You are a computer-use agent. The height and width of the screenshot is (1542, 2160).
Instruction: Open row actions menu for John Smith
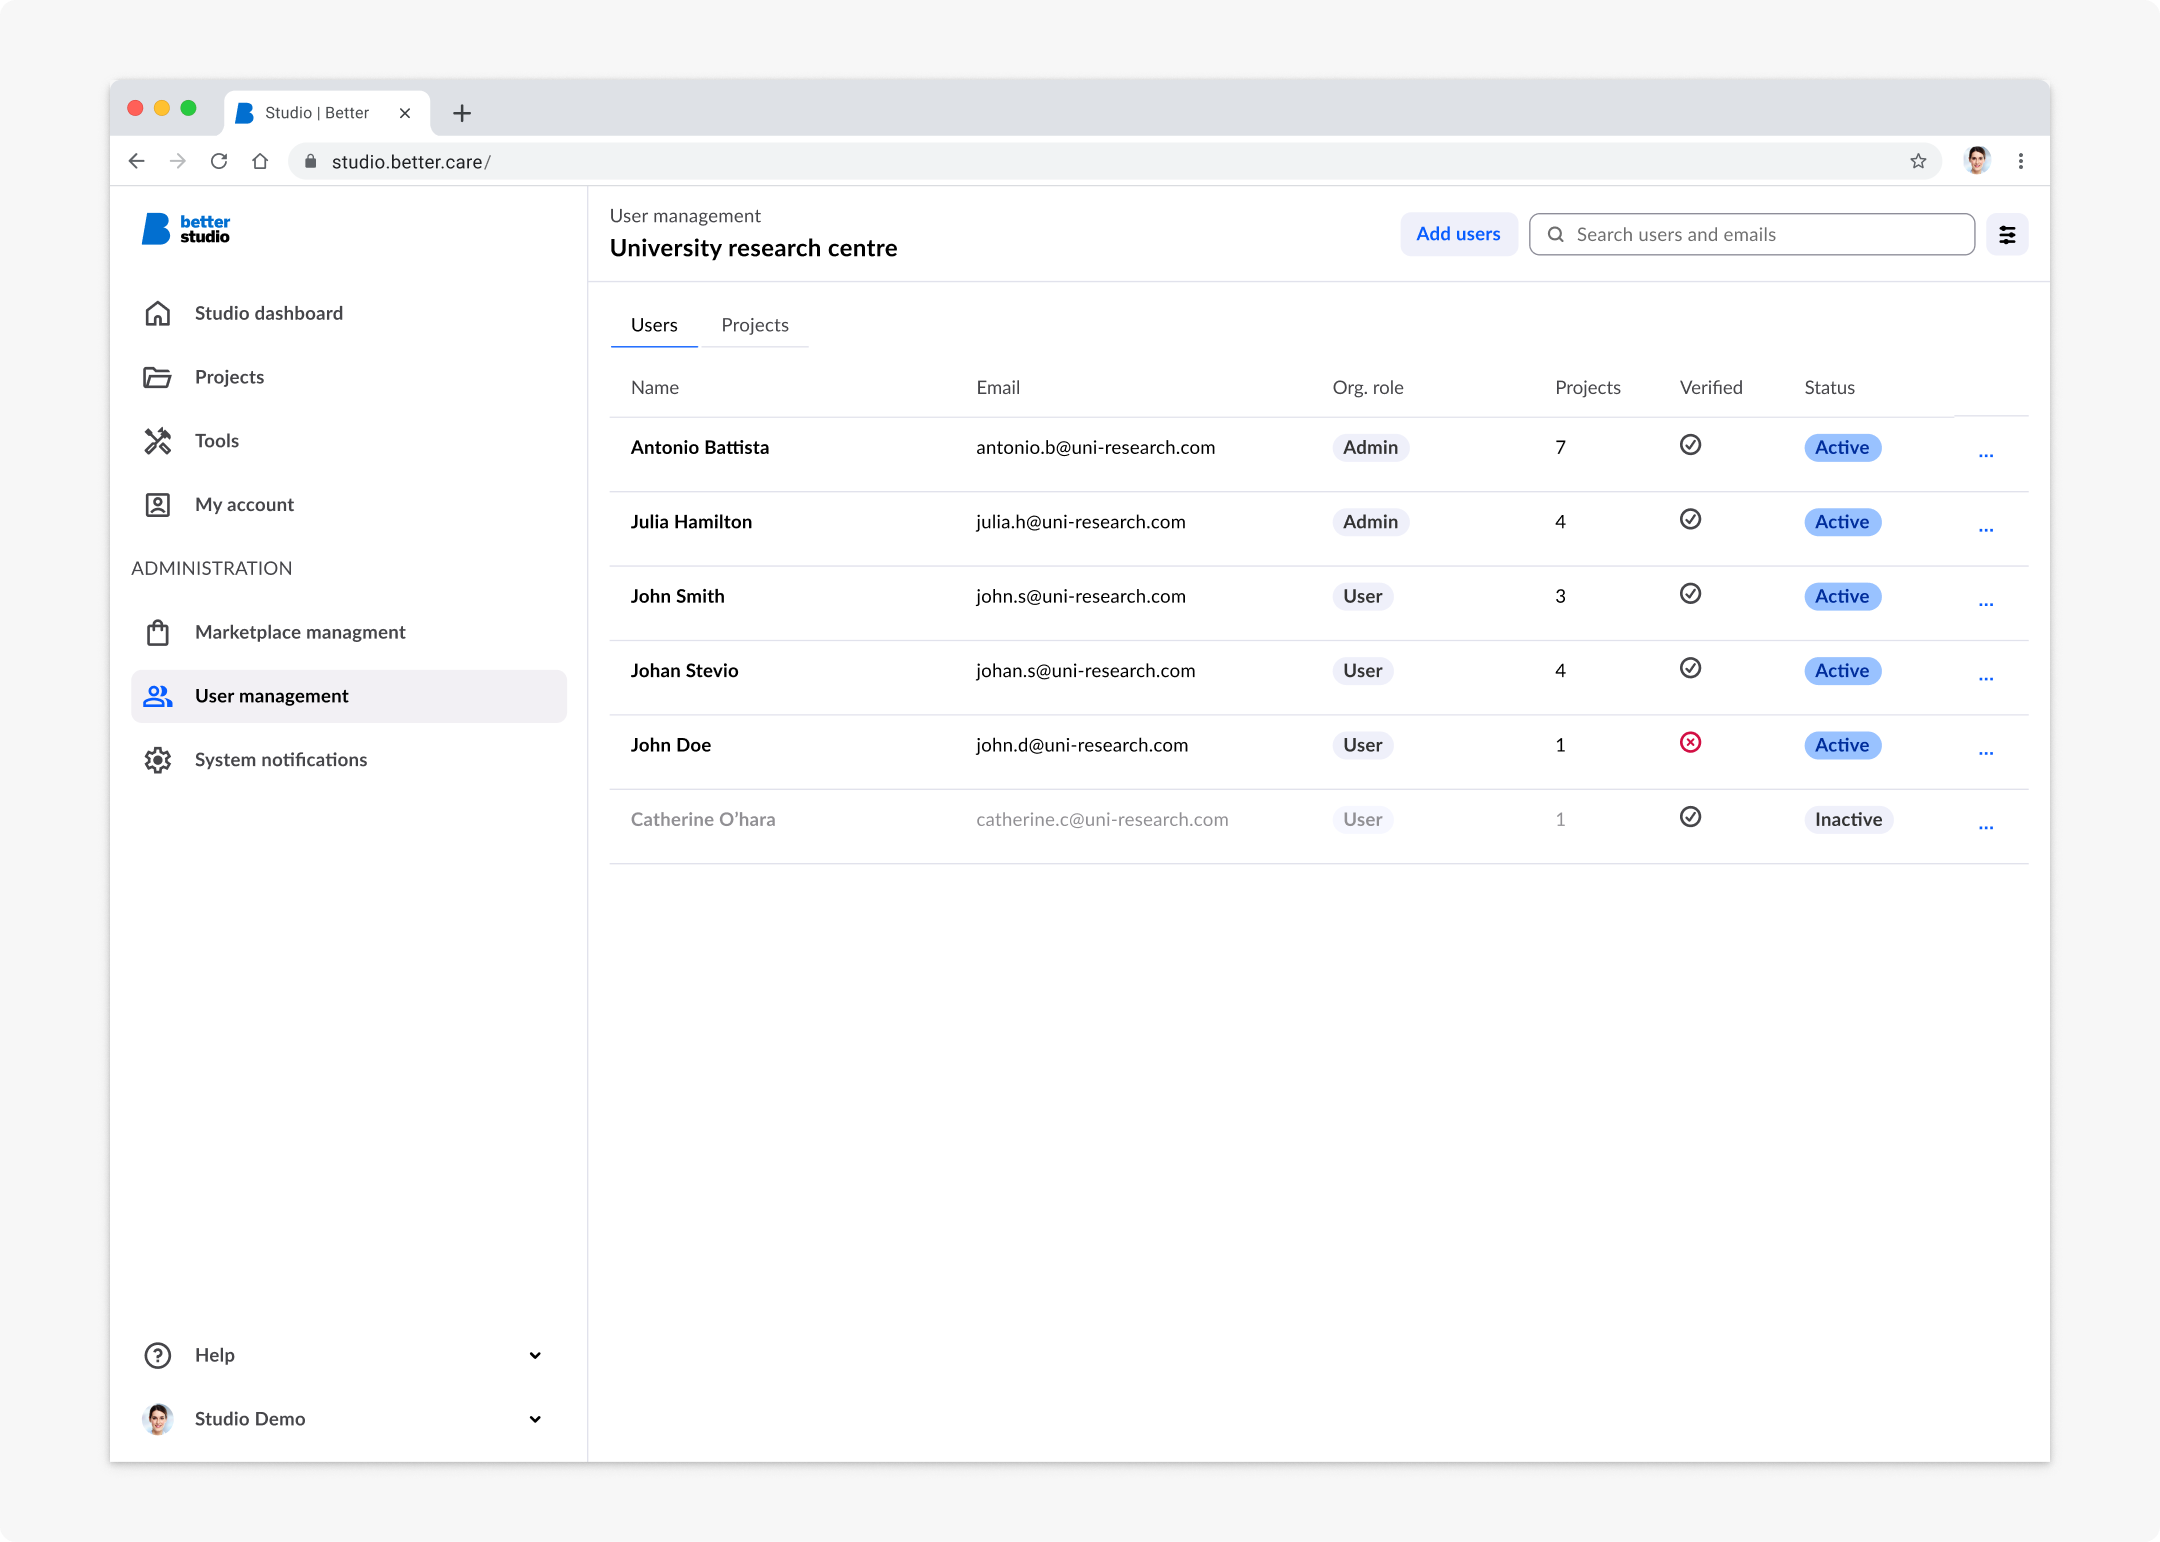1986,604
